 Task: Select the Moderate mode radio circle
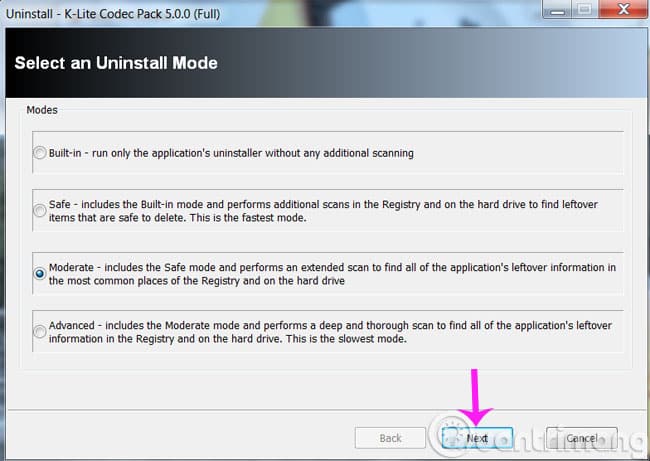[x=40, y=274]
